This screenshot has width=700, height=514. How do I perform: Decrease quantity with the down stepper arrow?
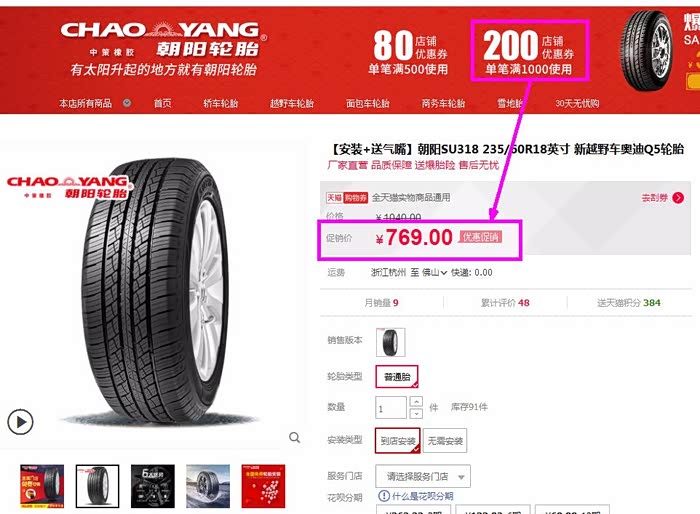[416, 413]
